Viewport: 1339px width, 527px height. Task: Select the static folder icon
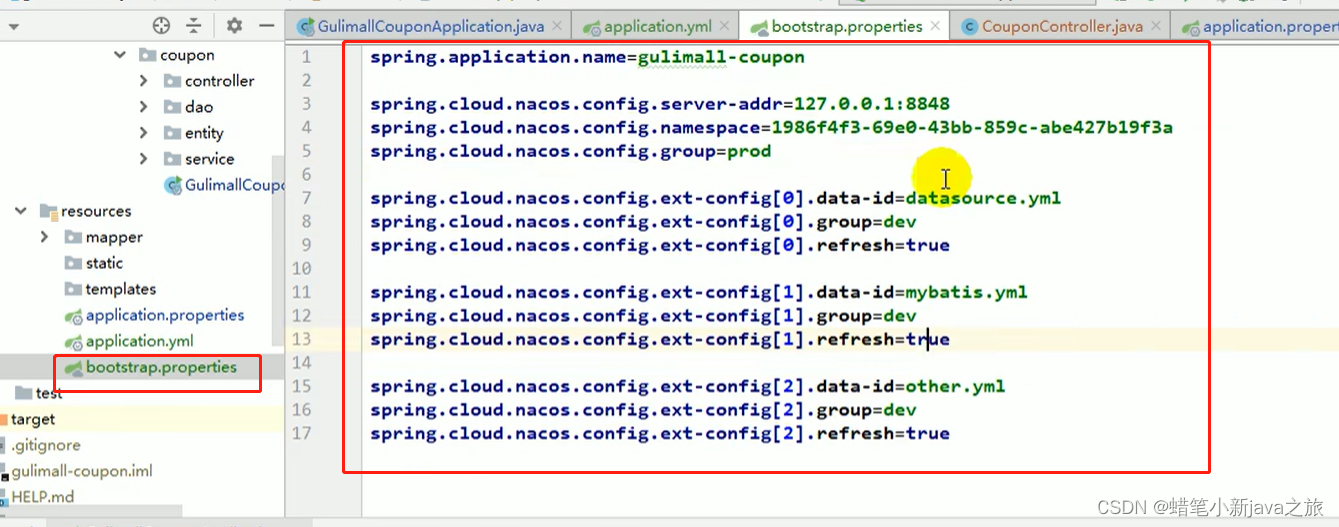click(x=72, y=263)
